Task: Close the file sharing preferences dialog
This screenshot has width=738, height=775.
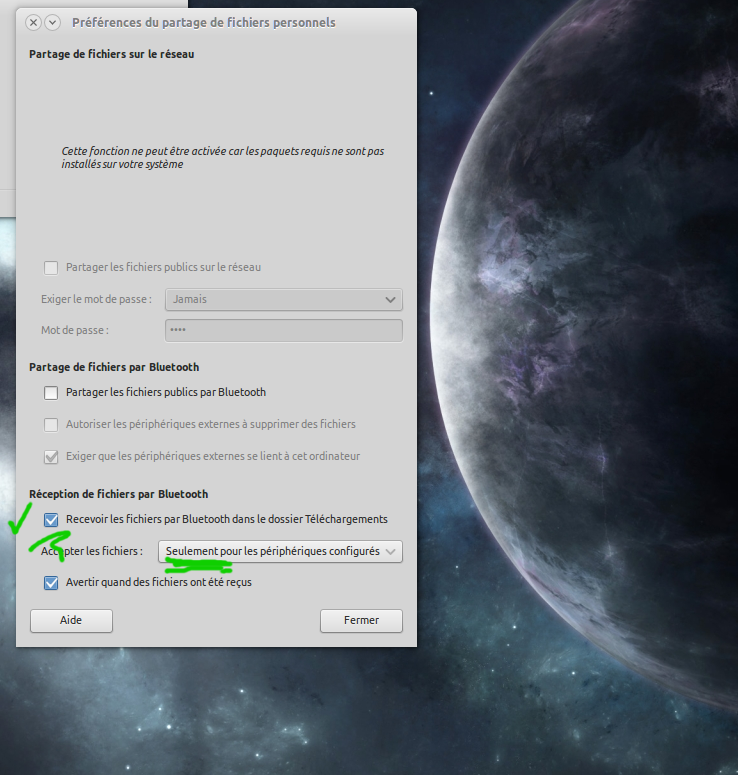Action: click(x=33, y=23)
